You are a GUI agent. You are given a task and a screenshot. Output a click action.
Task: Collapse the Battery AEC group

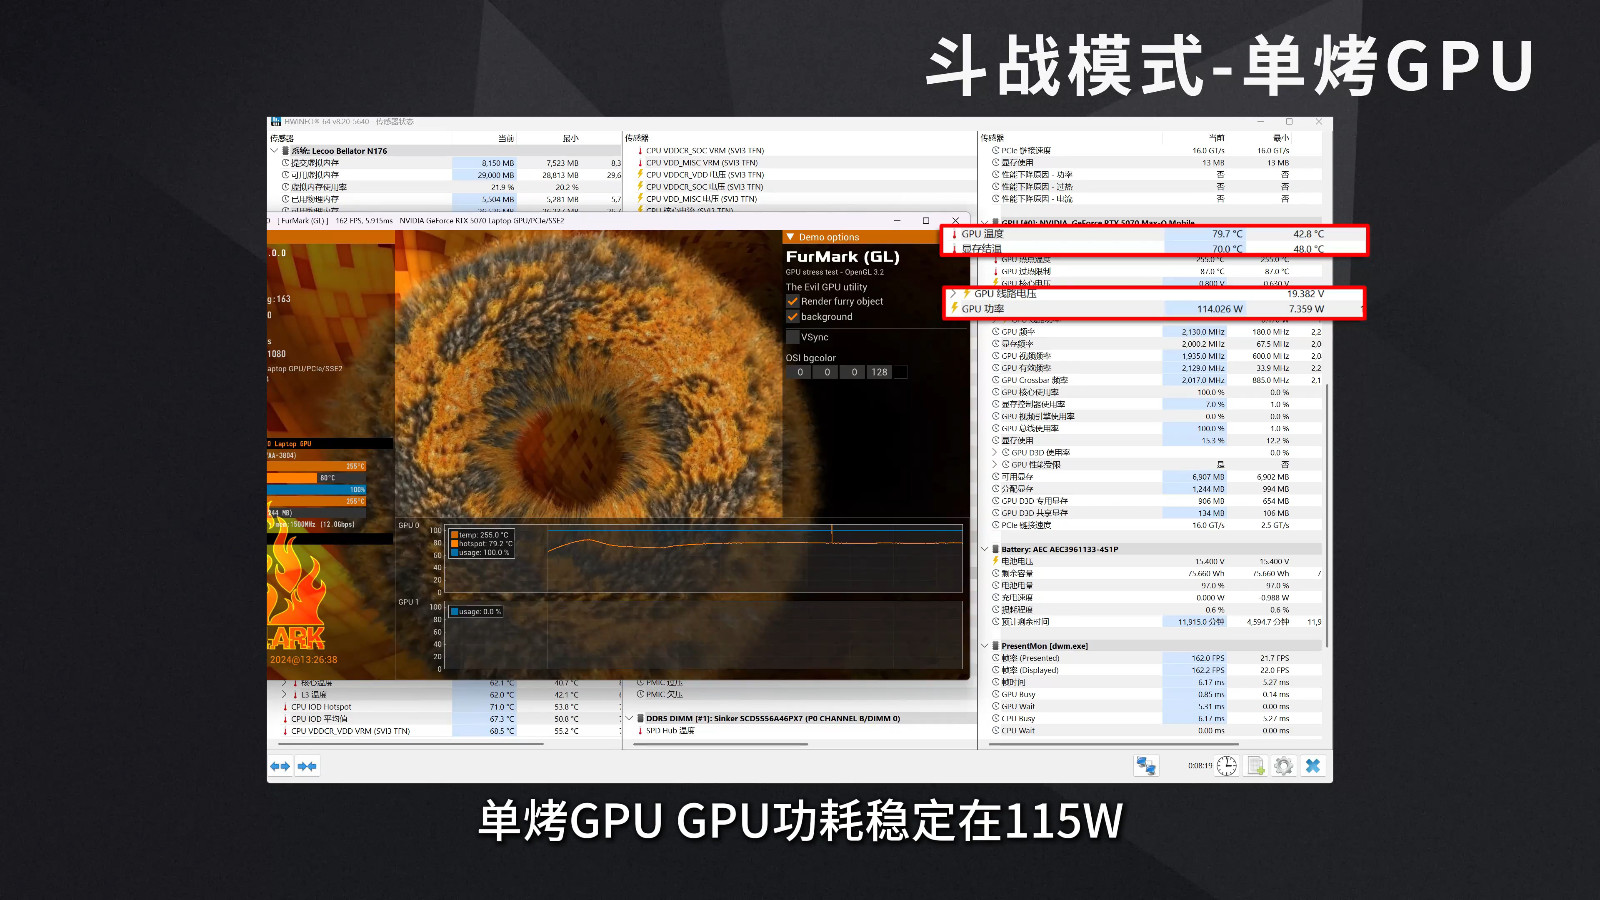[984, 549]
